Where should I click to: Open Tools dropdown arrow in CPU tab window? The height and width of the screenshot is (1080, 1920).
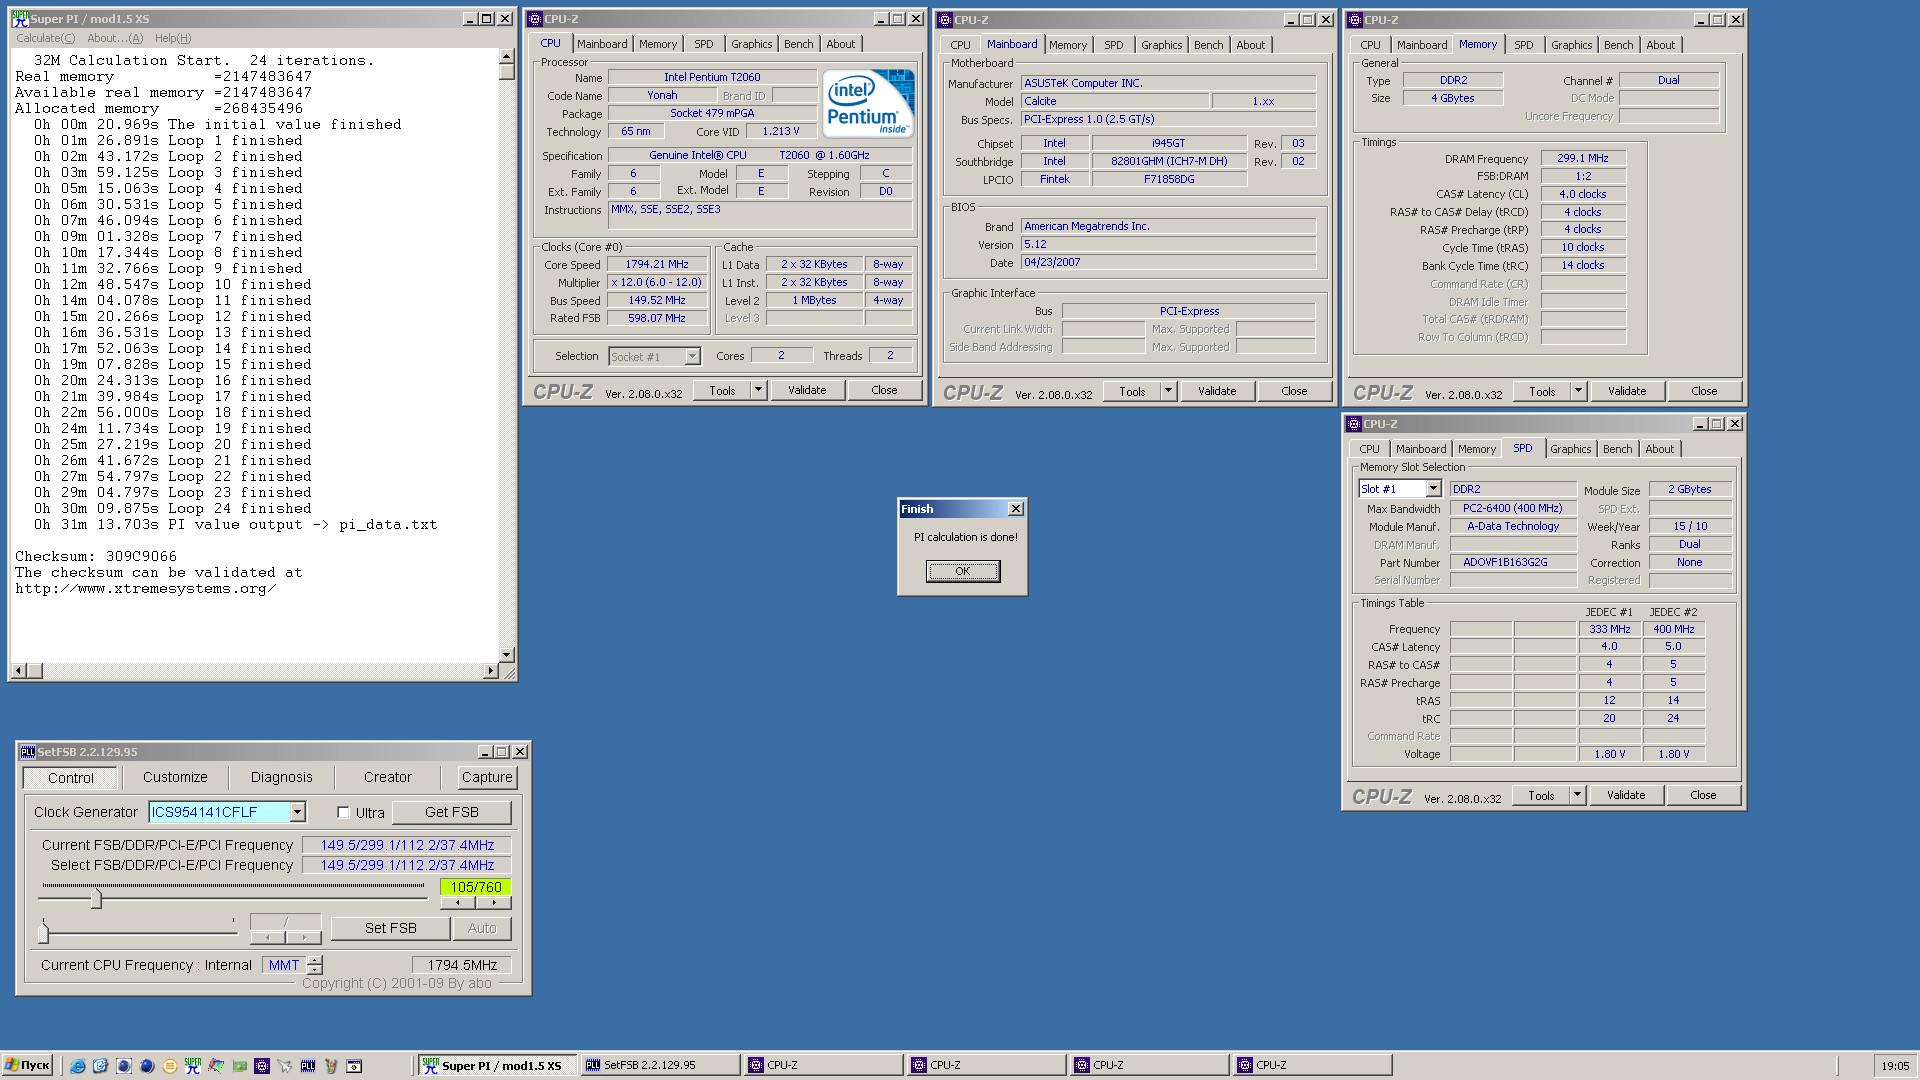coord(759,390)
